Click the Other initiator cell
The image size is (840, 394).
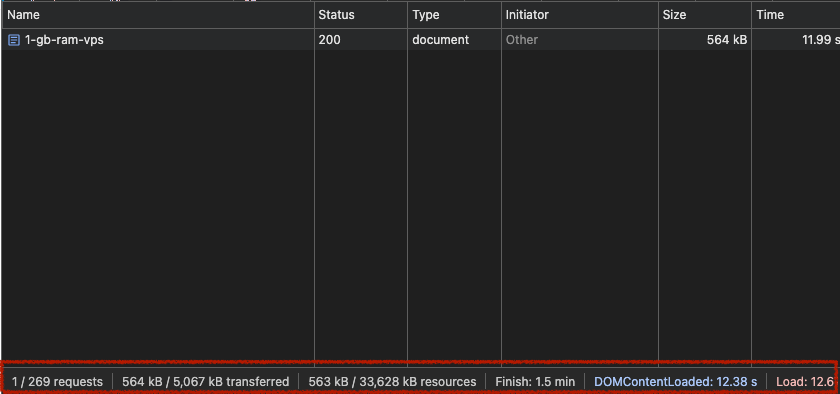coord(580,40)
